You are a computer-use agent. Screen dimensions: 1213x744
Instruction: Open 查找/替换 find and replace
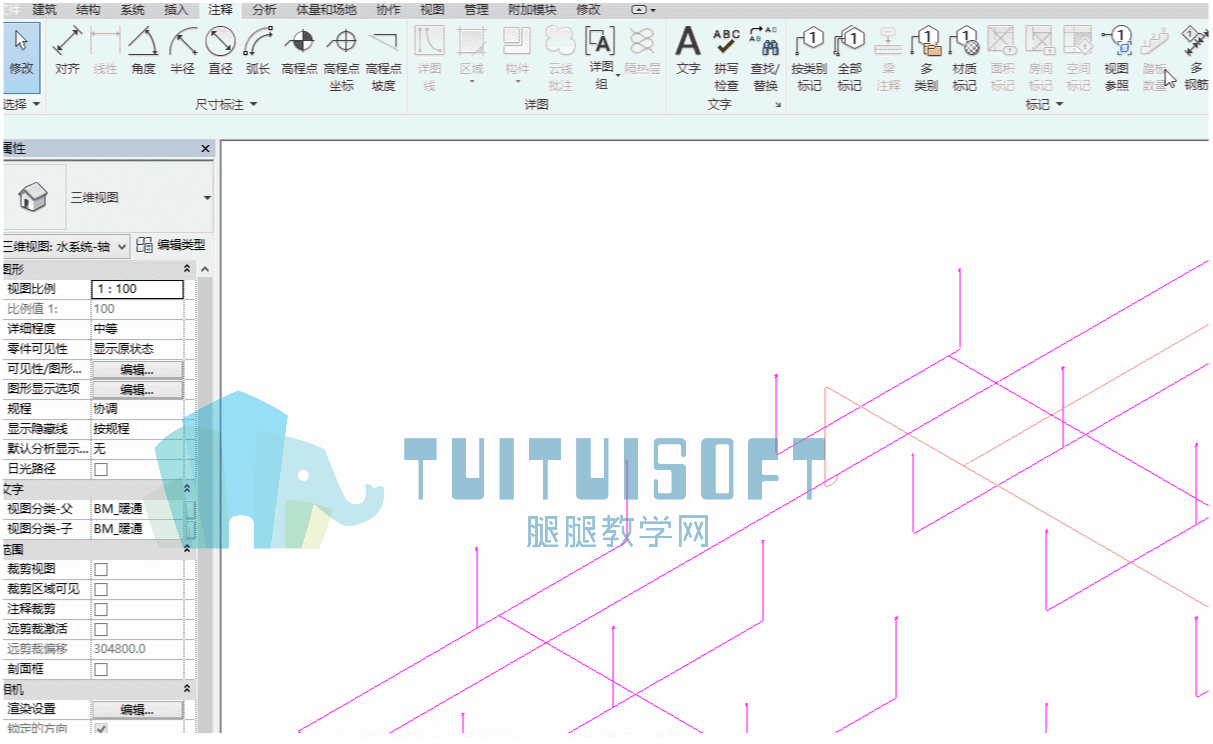[x=765, y=59]
